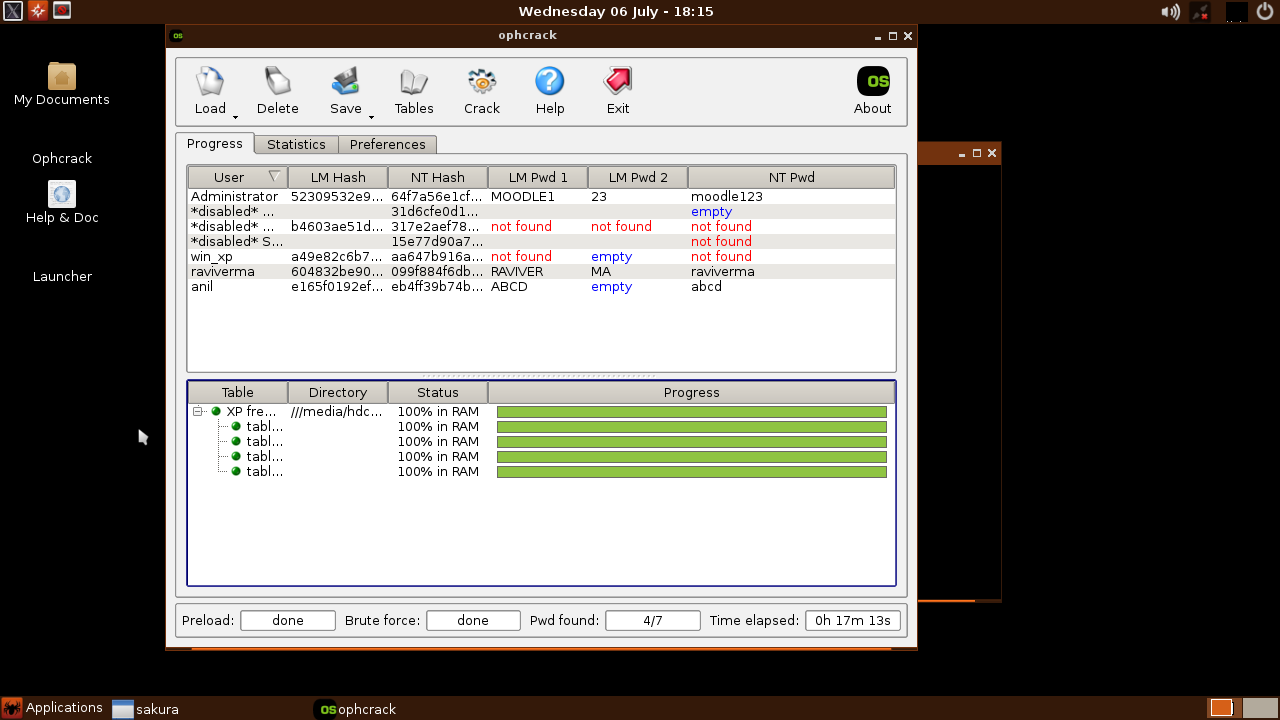Image resolution: width=1280 pixels, height=720 pixels.
Task: Switch to ophcrack taskbar entry
Action: [356, 709]
